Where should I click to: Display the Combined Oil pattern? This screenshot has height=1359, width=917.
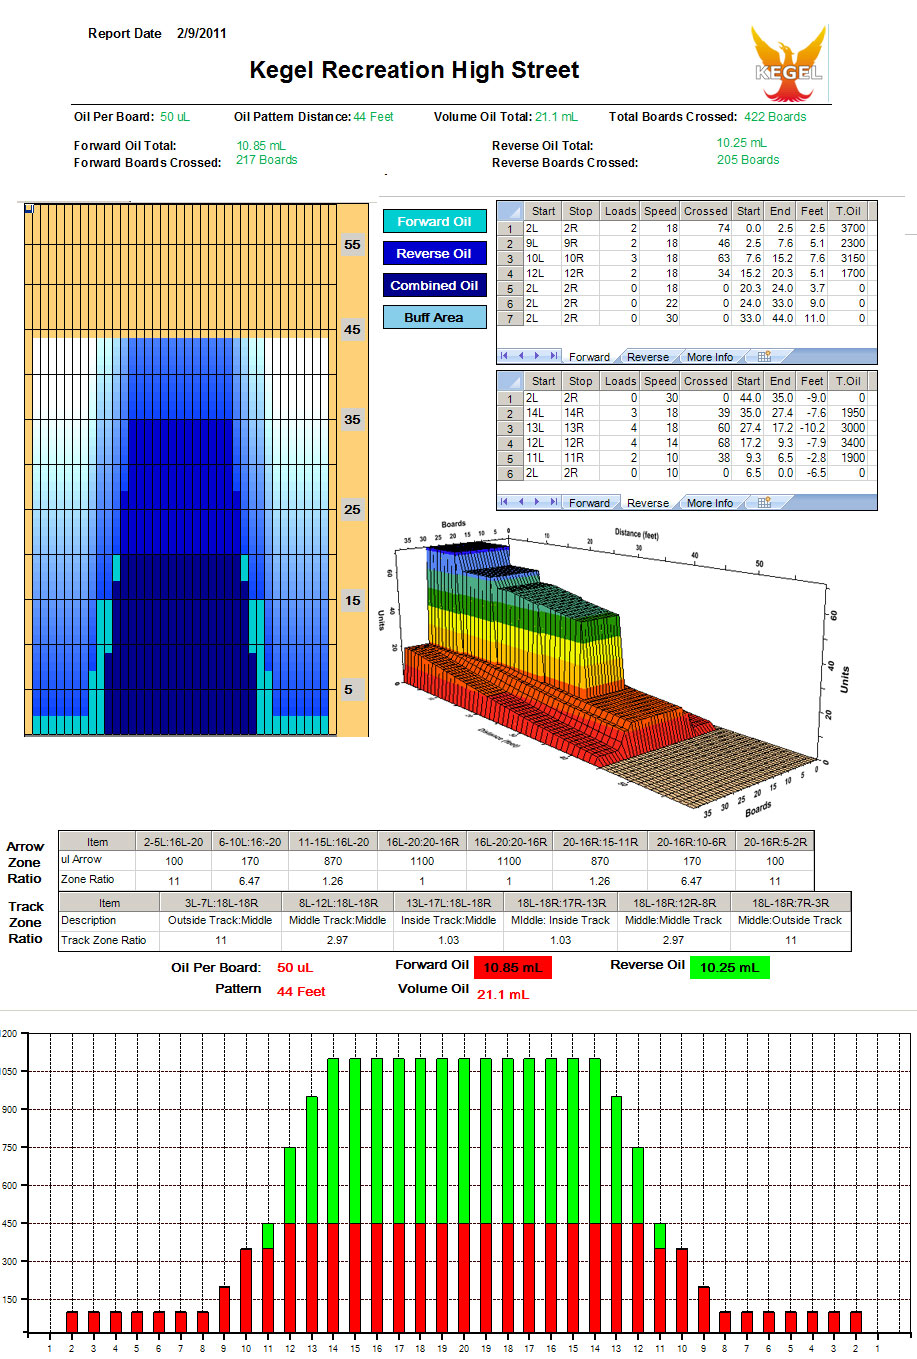[434, 286]
